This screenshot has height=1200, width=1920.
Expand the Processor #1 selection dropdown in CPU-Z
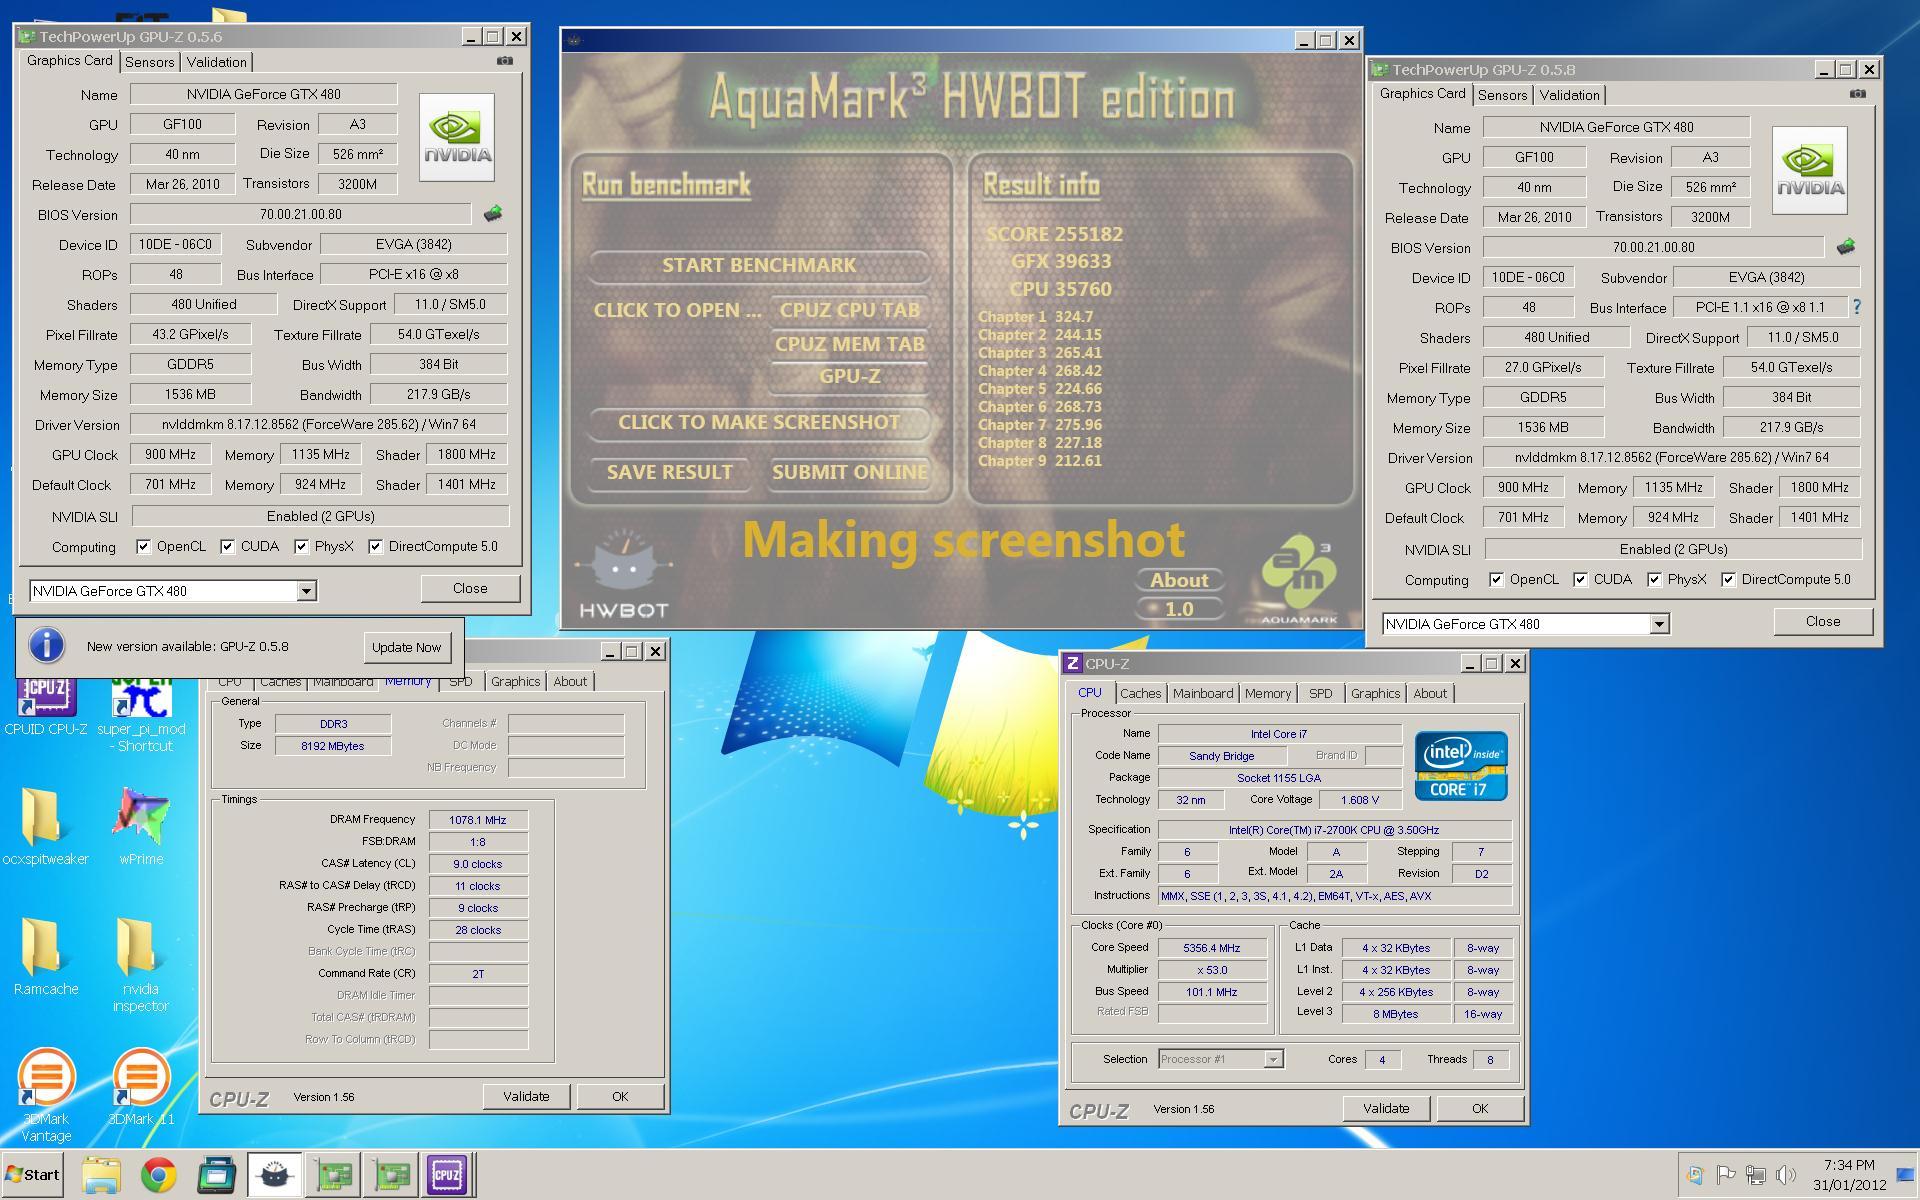point(1273,1059)
